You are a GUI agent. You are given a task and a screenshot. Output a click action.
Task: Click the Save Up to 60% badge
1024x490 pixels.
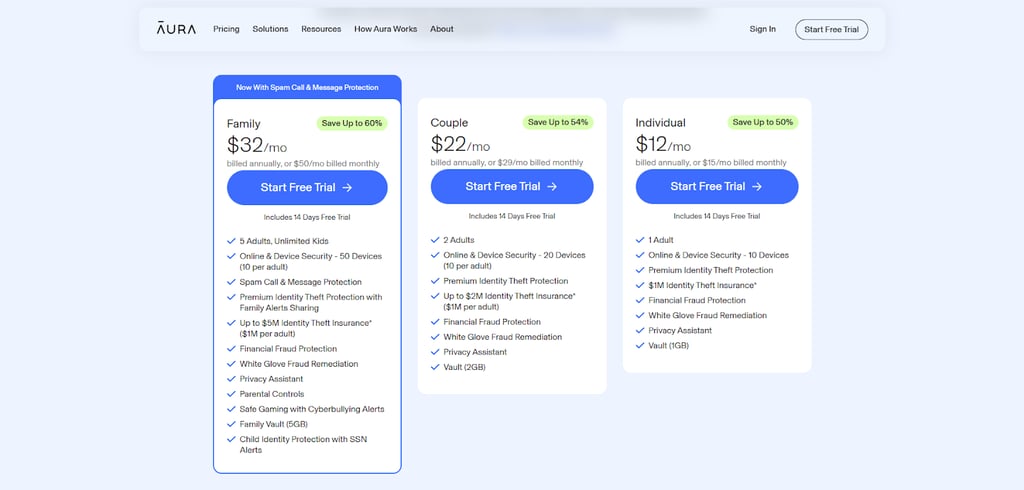coord(352,123)
